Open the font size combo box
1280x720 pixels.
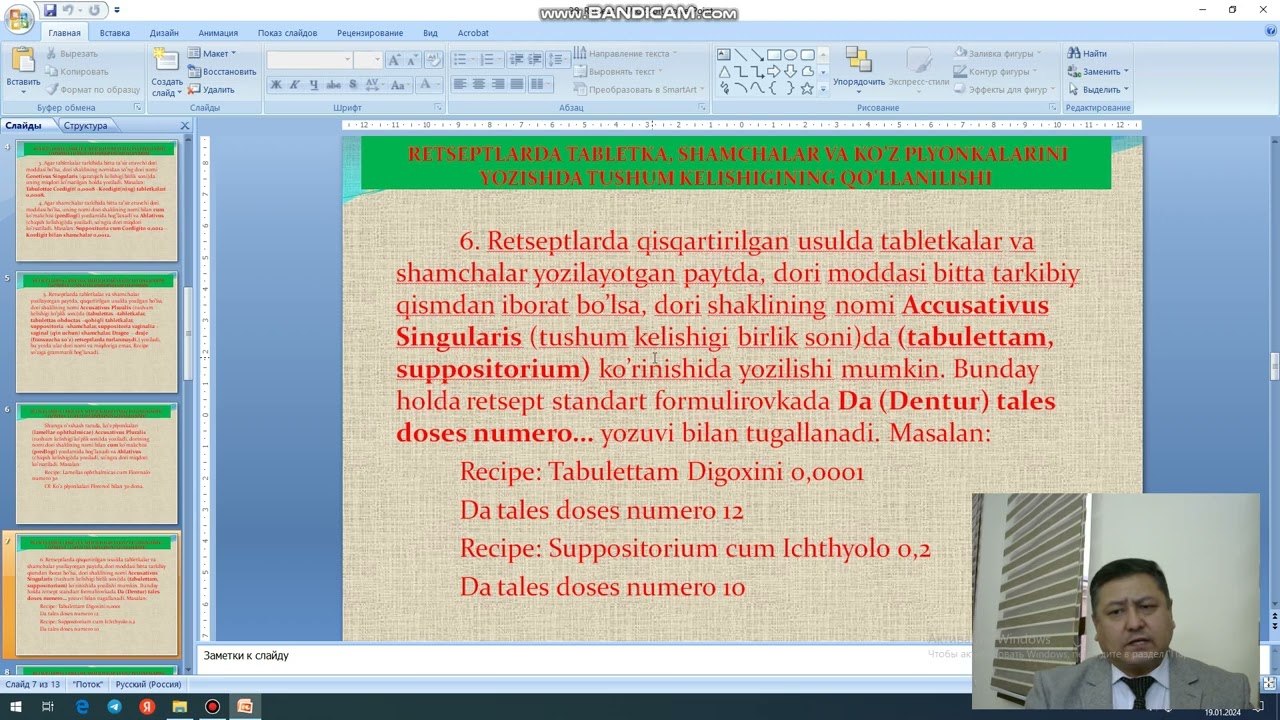point(368,60)
